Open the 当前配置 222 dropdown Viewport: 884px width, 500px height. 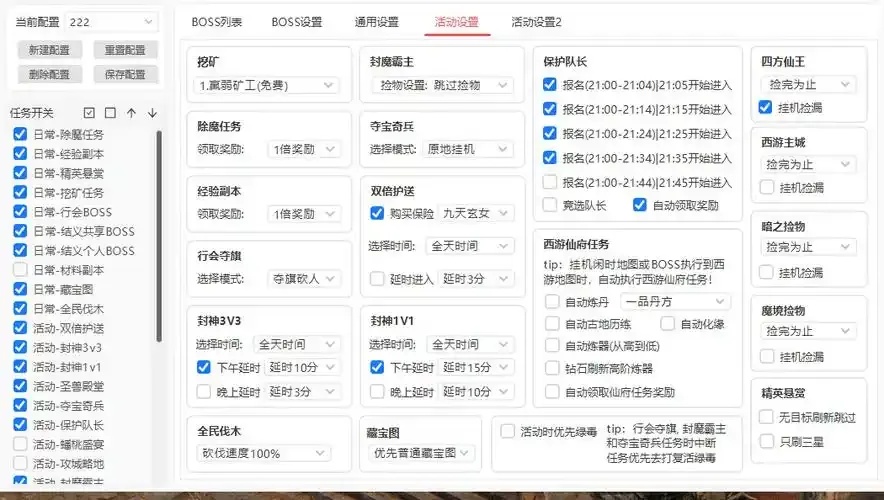click(x=112, y=22)
